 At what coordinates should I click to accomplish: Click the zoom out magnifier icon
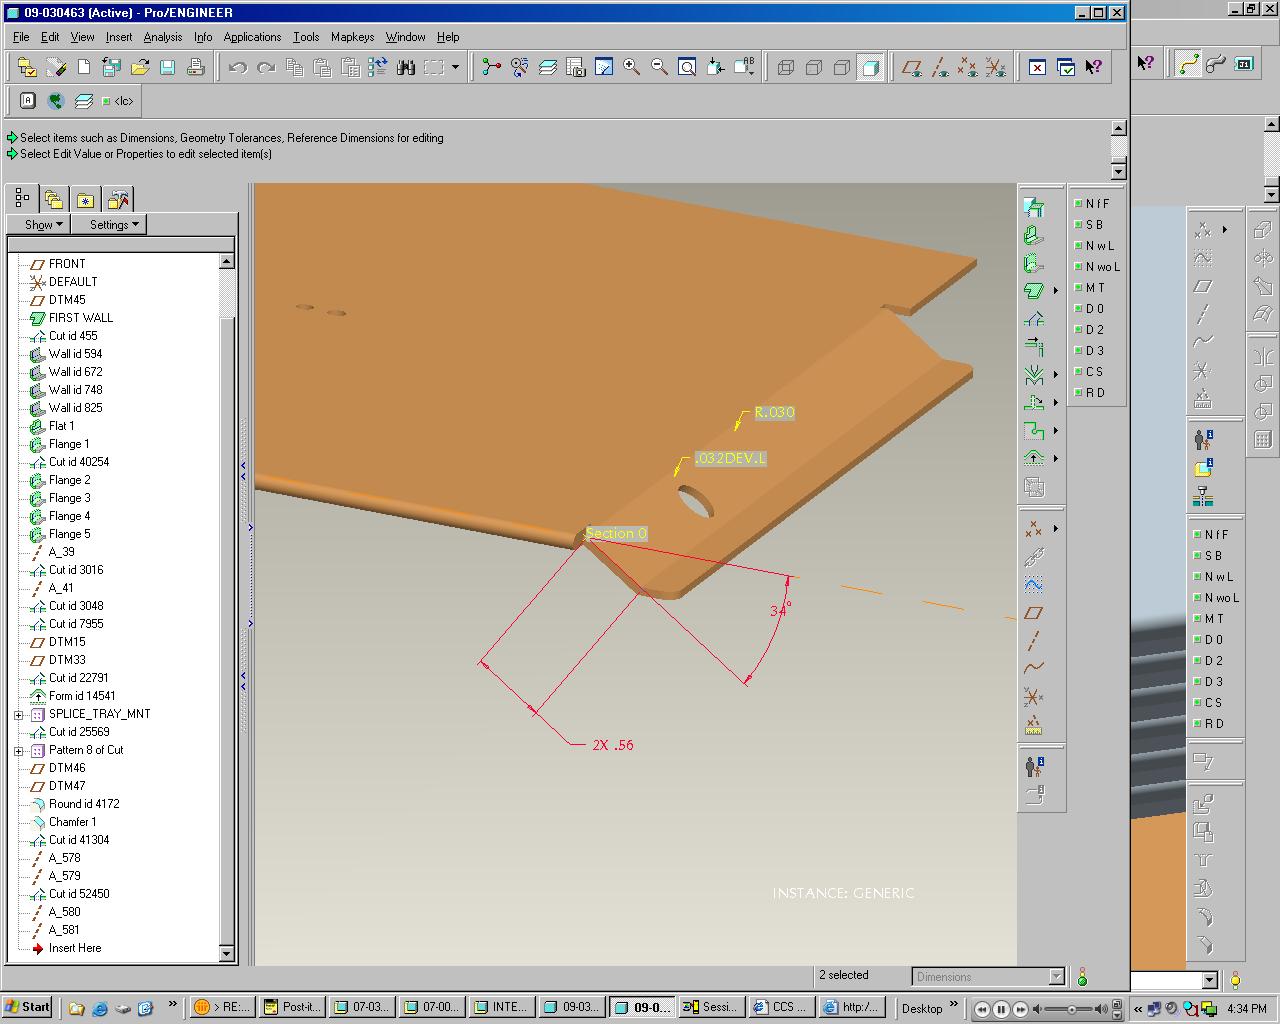click(x=659, y=67)
